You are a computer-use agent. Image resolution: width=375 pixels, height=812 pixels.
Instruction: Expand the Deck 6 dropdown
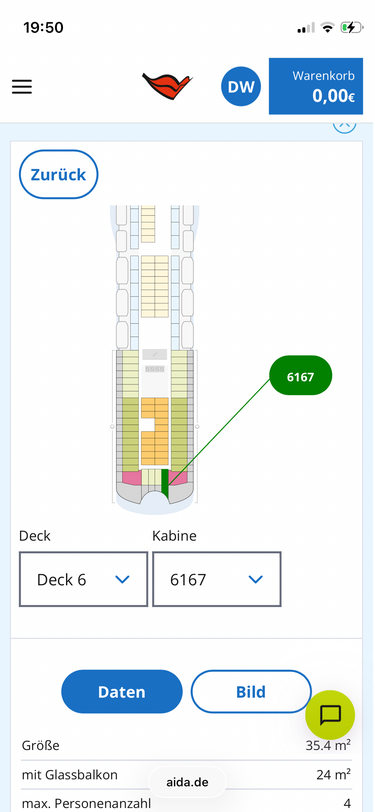(x=83, y=579)
